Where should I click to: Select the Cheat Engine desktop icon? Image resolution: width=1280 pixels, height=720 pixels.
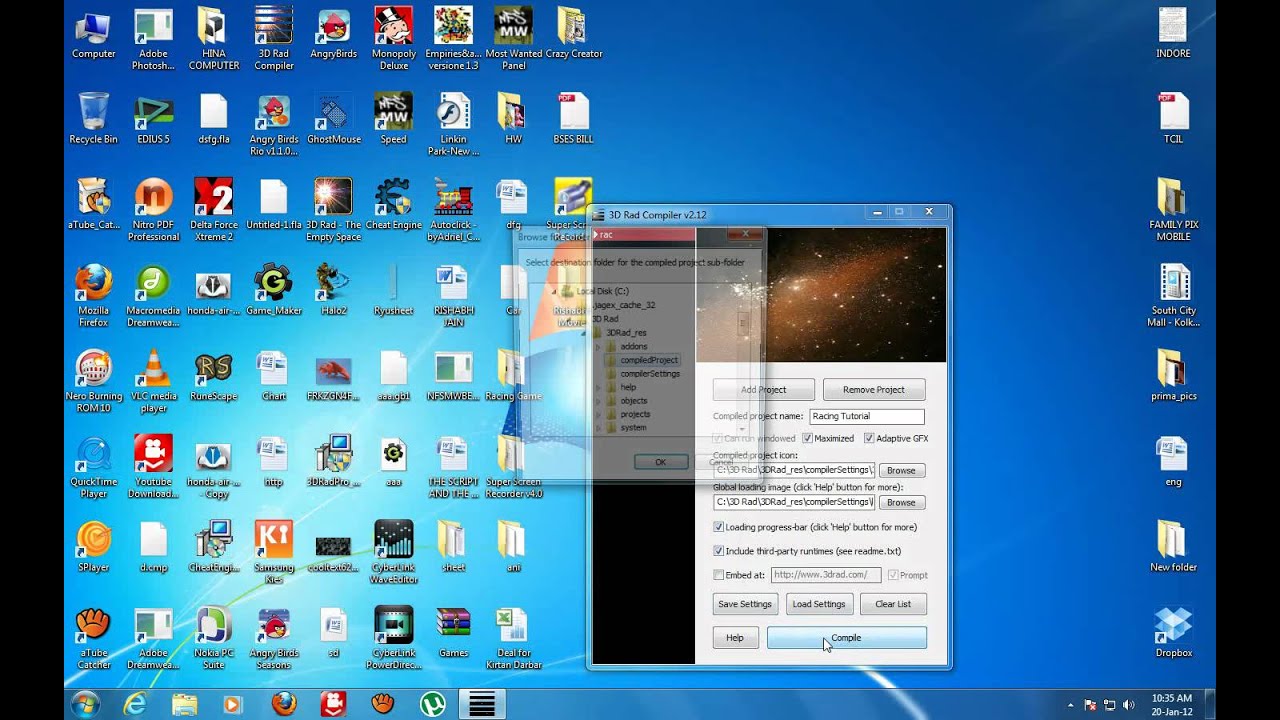(394, 204)
